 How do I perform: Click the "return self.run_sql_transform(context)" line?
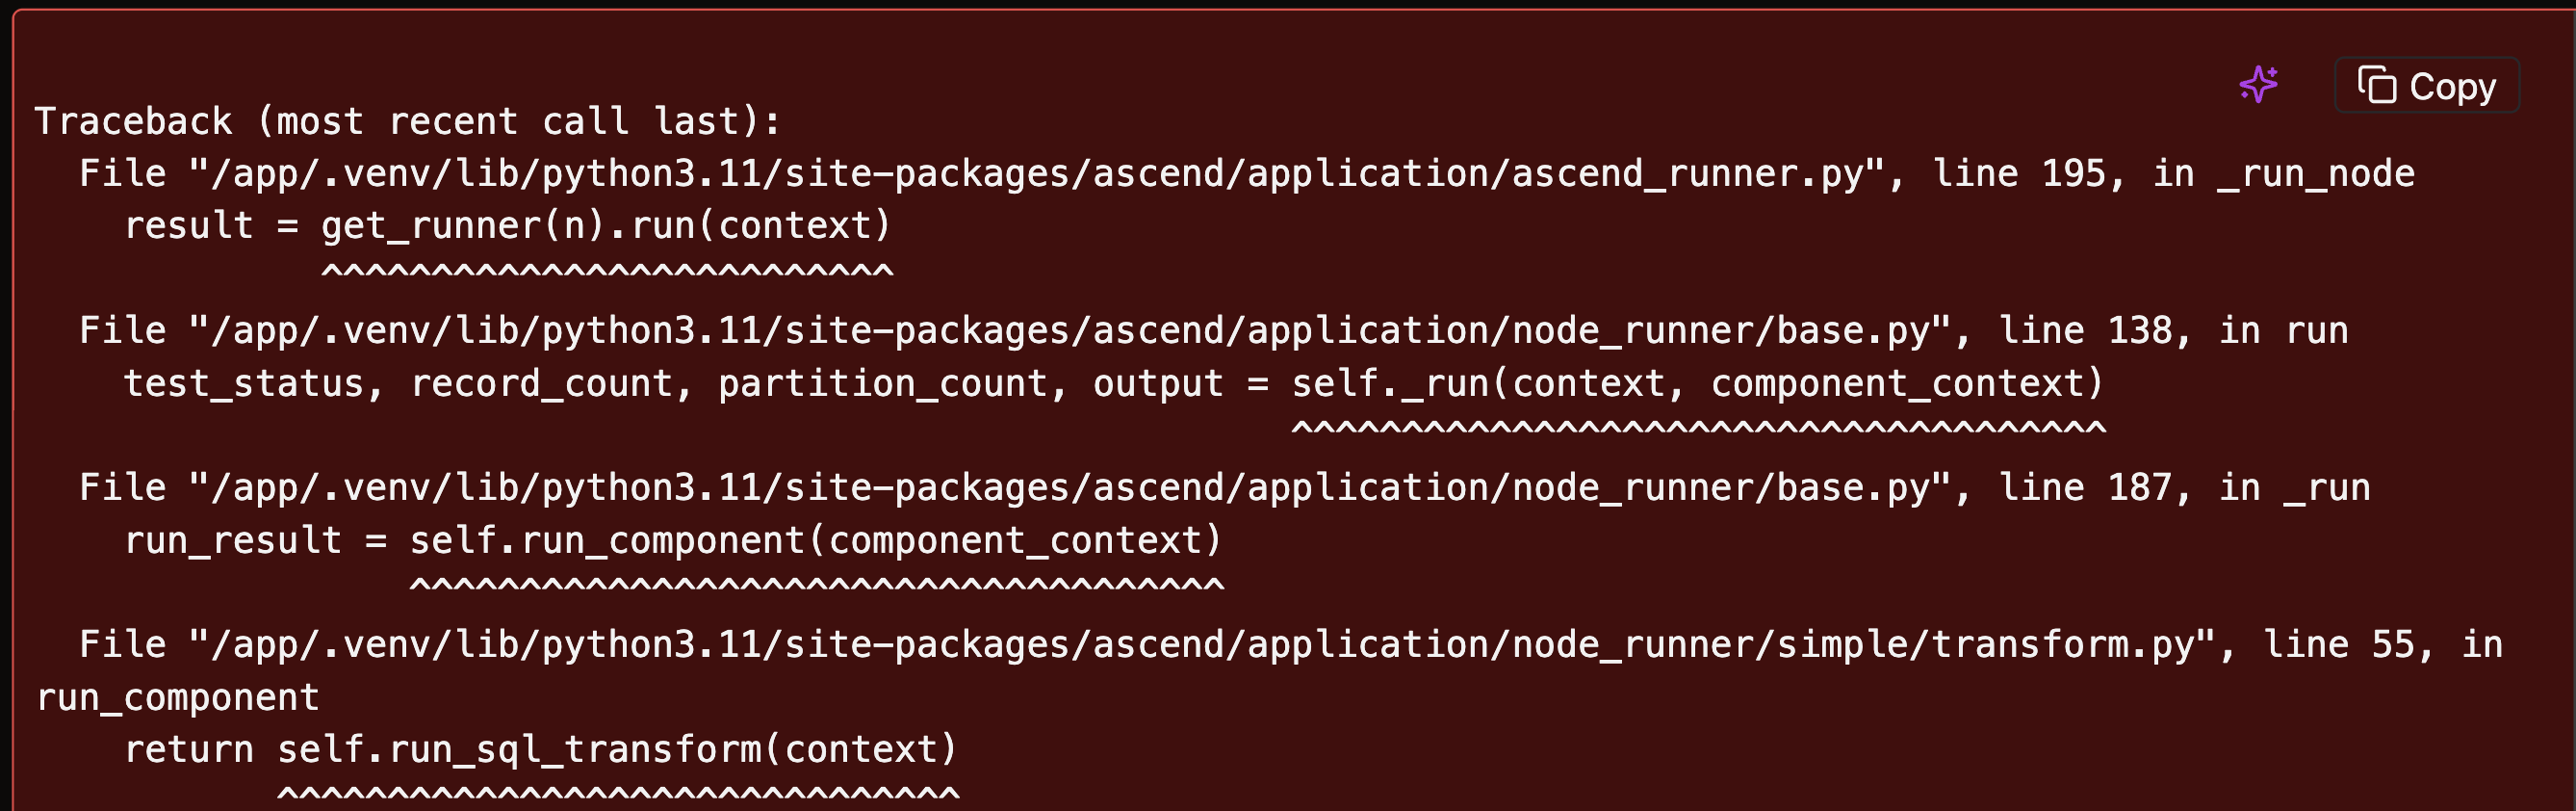540,750
